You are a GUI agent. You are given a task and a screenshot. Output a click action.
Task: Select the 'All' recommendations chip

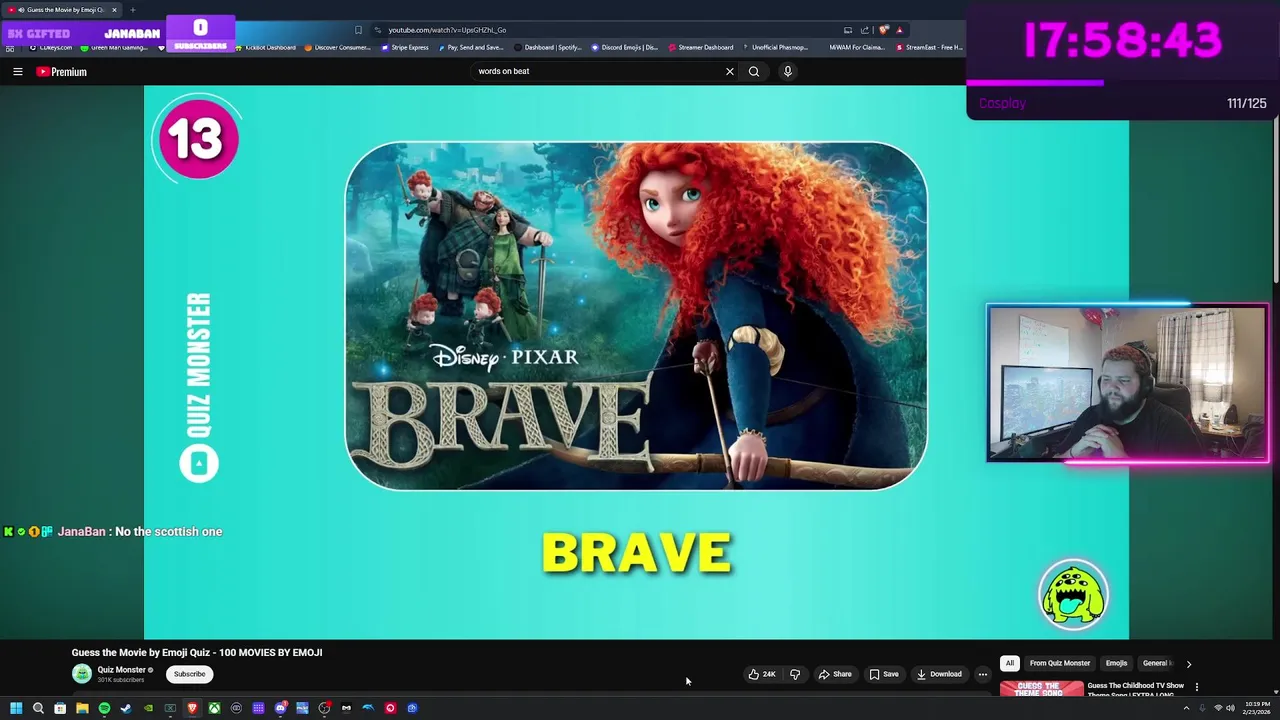click(1010, 663)
